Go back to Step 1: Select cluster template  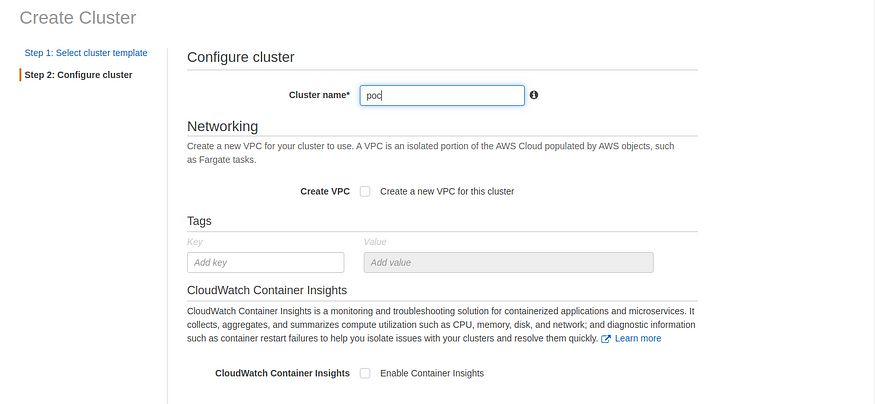coord(86,53)
